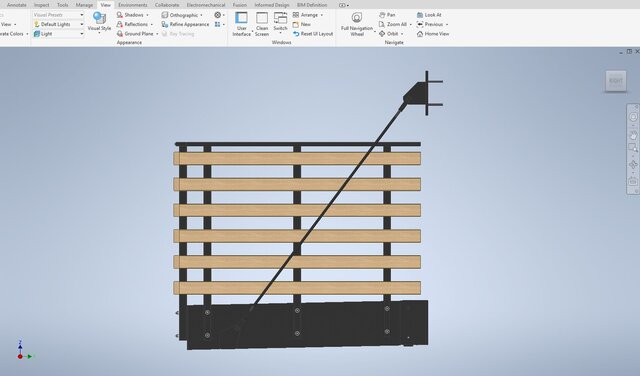Activate the Clean Screen icon
The image size is (640, 376).
[x=262, y=18]
